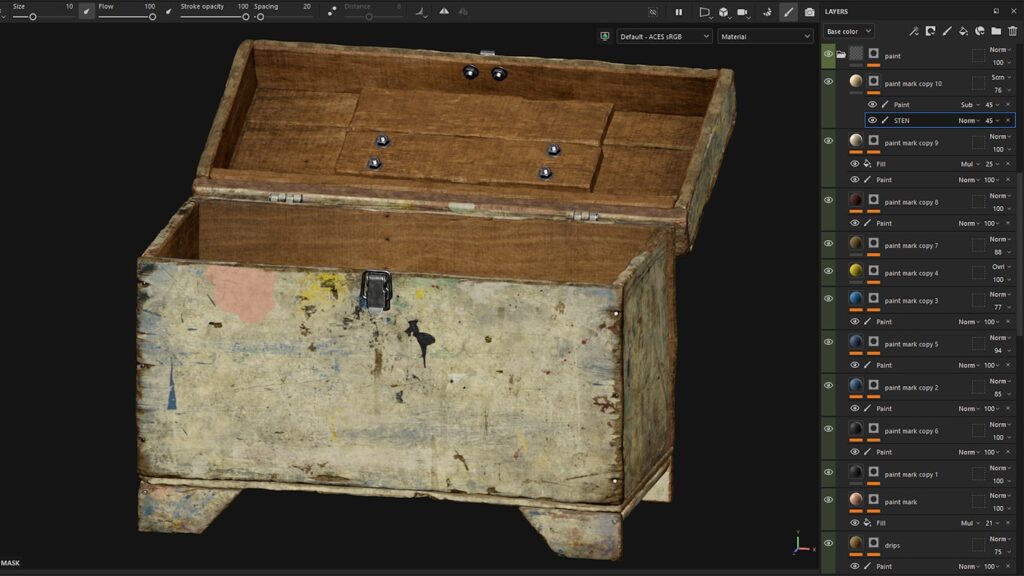This screenshot has width=1024, height=576.
Task: Toggle visibility of paint mark copy 9
Action: pyautogui.click(x=827, y=142)
